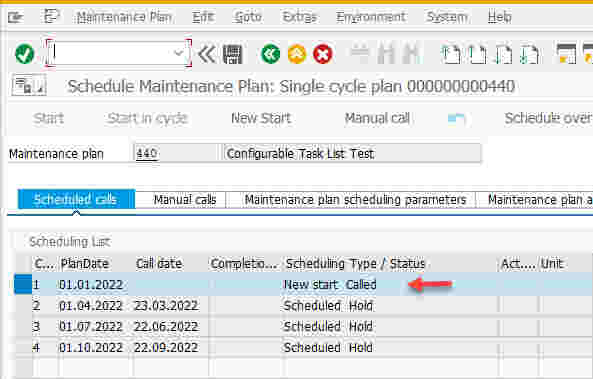Select row 1 using its row selector
Viewport: 593px width, 379px height.
(23, 284)
